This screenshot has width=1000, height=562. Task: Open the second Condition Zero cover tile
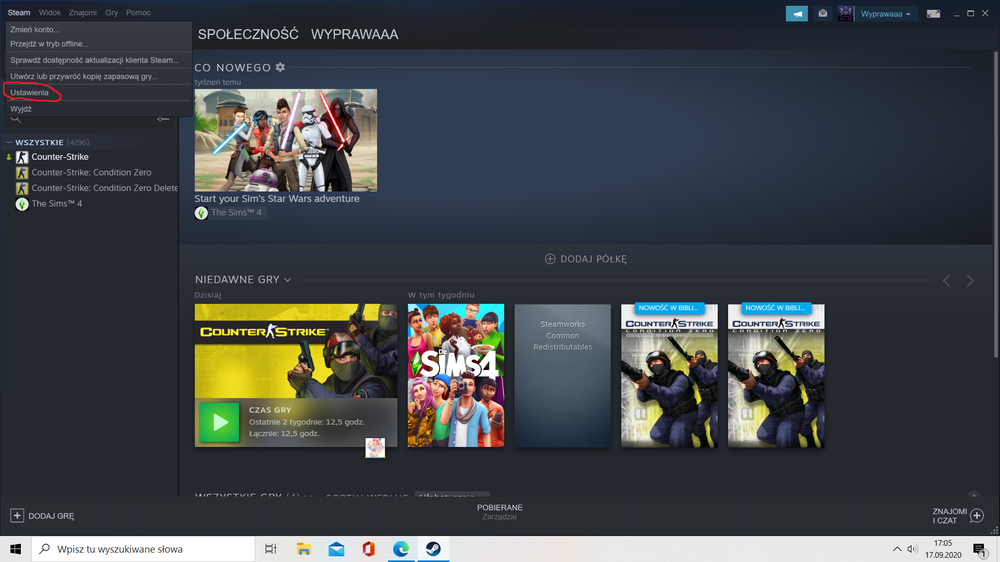tap(776, 375)
